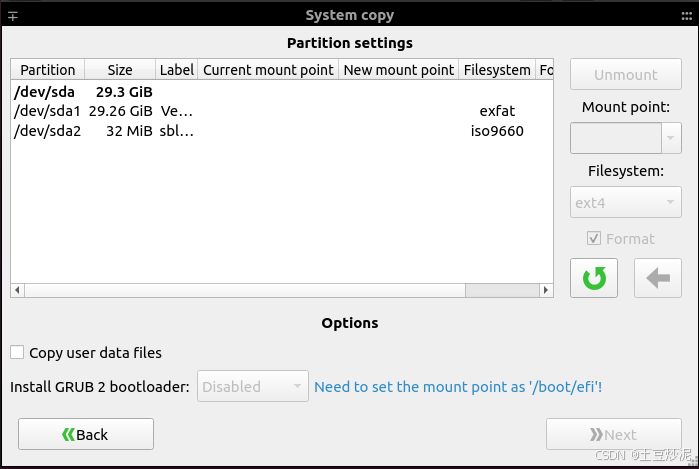This screenshot has height=469, width=699.
Task: Click the Filesystem column header
Action: tap(497, 70)
